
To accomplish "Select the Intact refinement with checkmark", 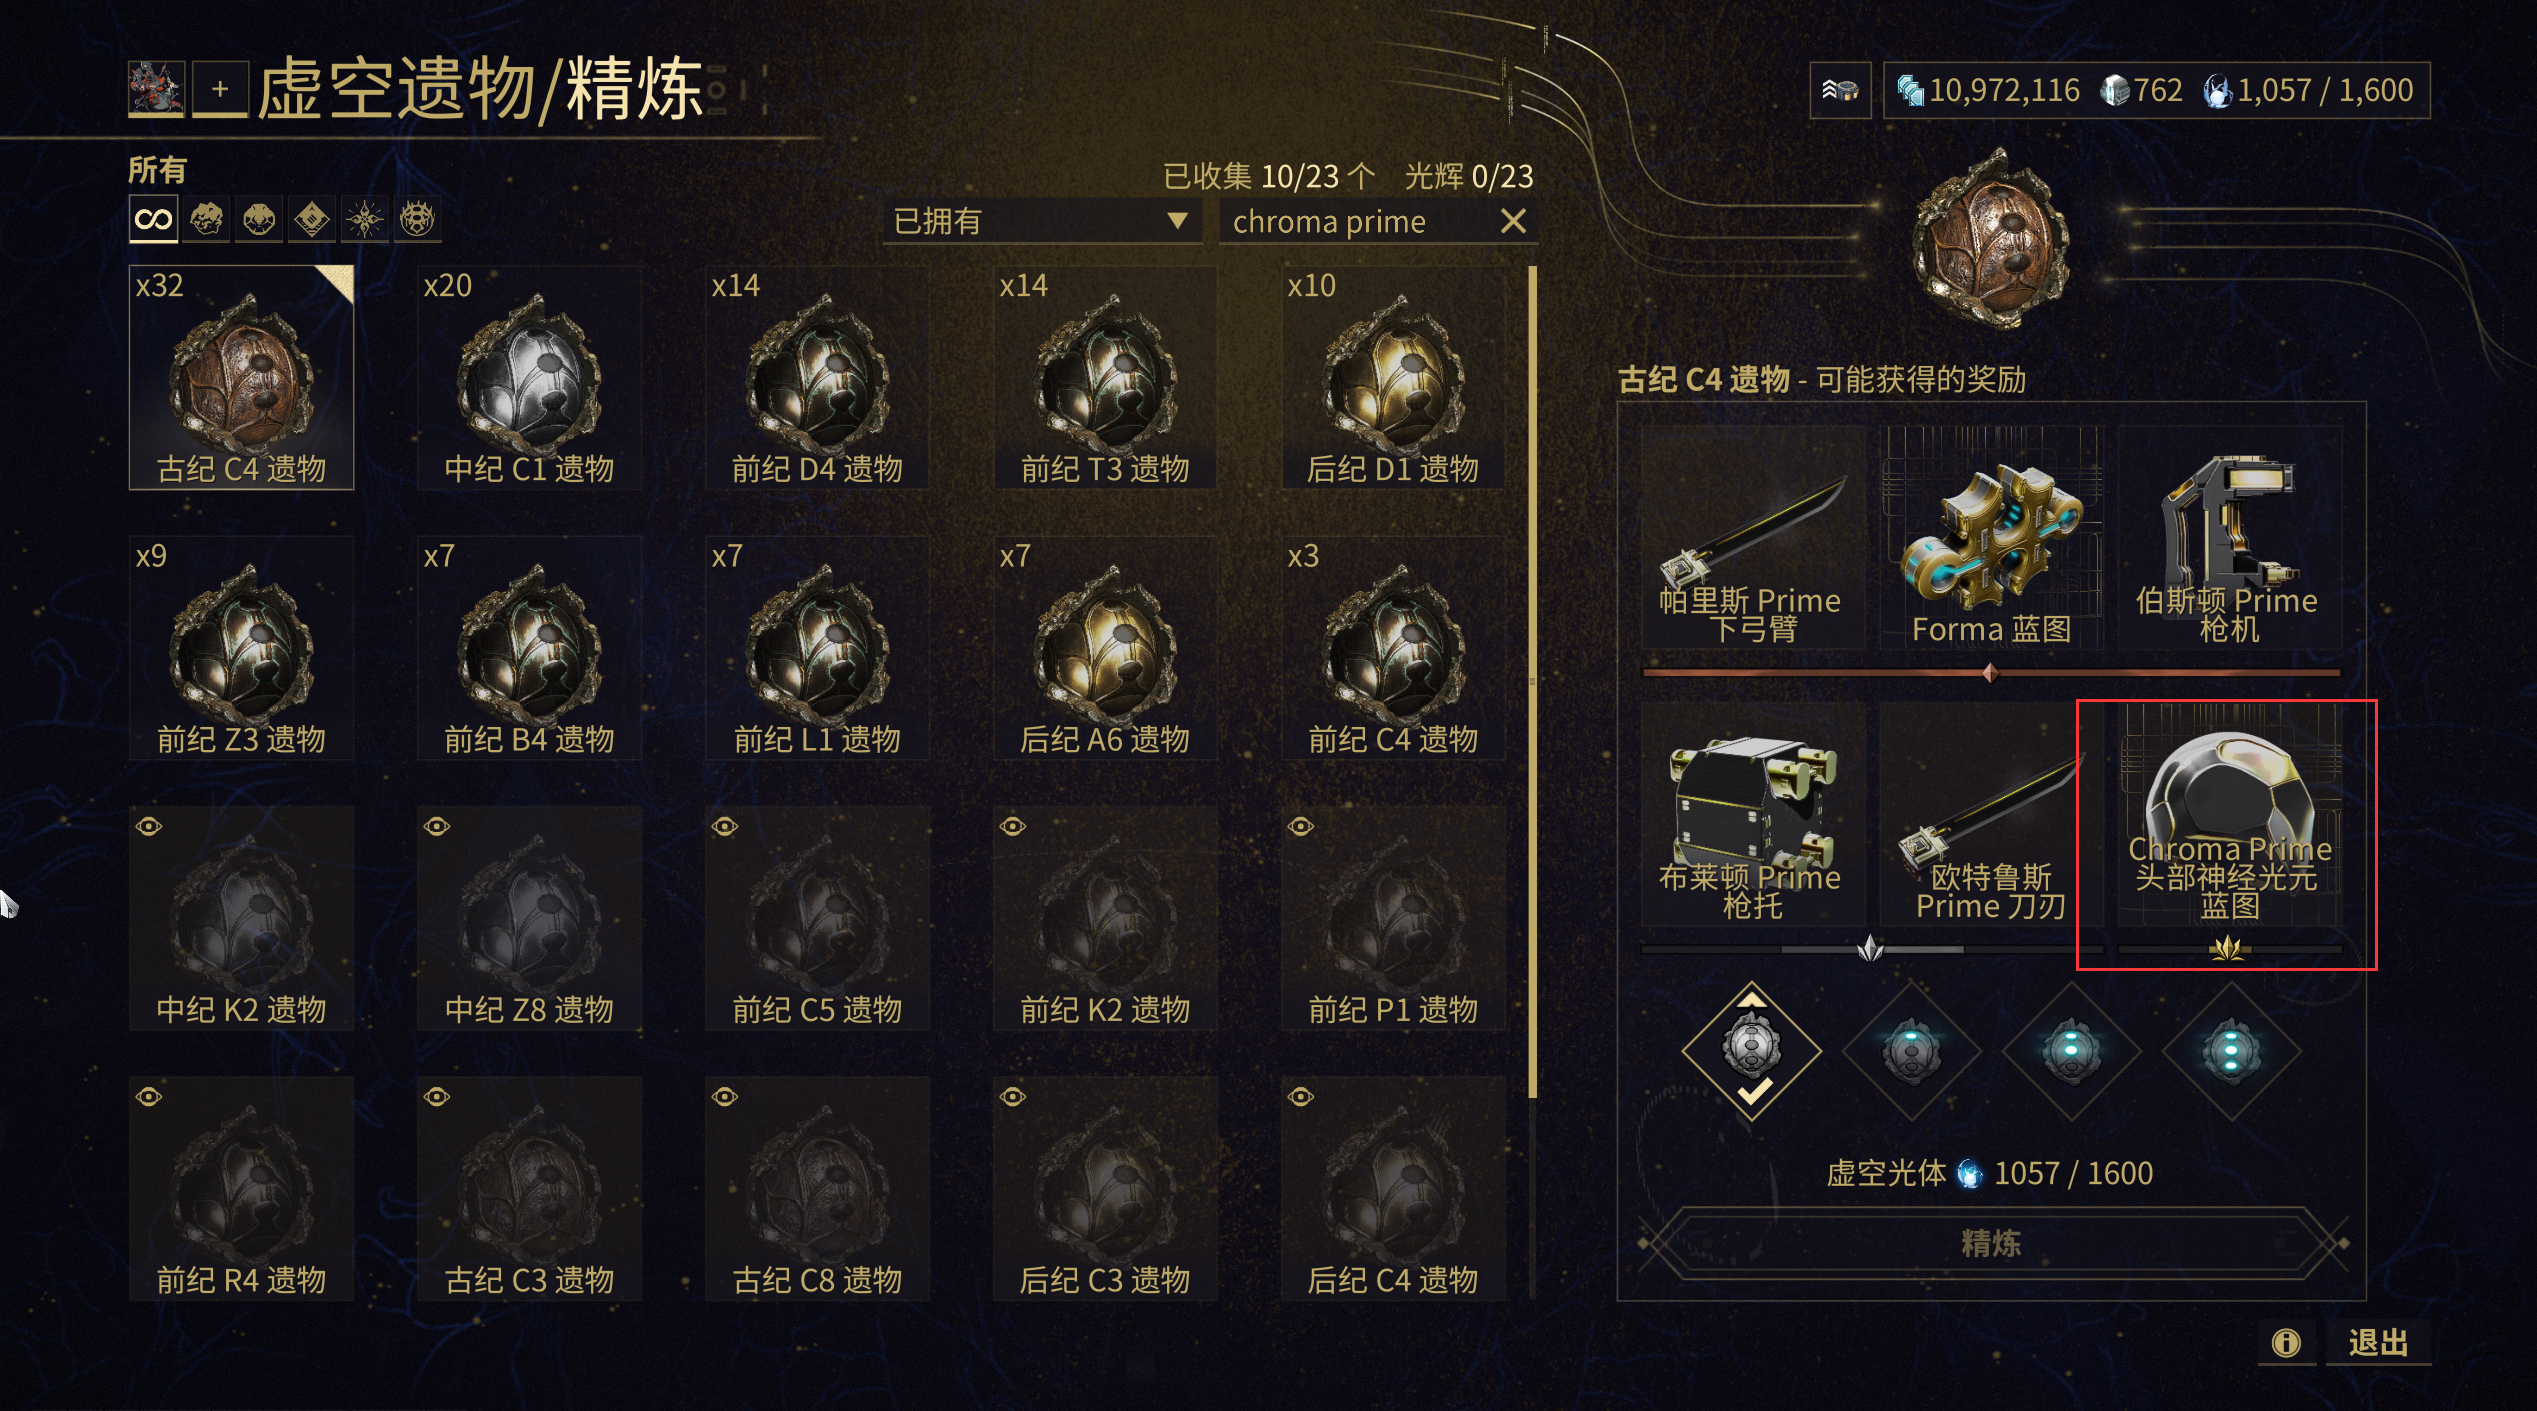I will pos(1752,1051).
